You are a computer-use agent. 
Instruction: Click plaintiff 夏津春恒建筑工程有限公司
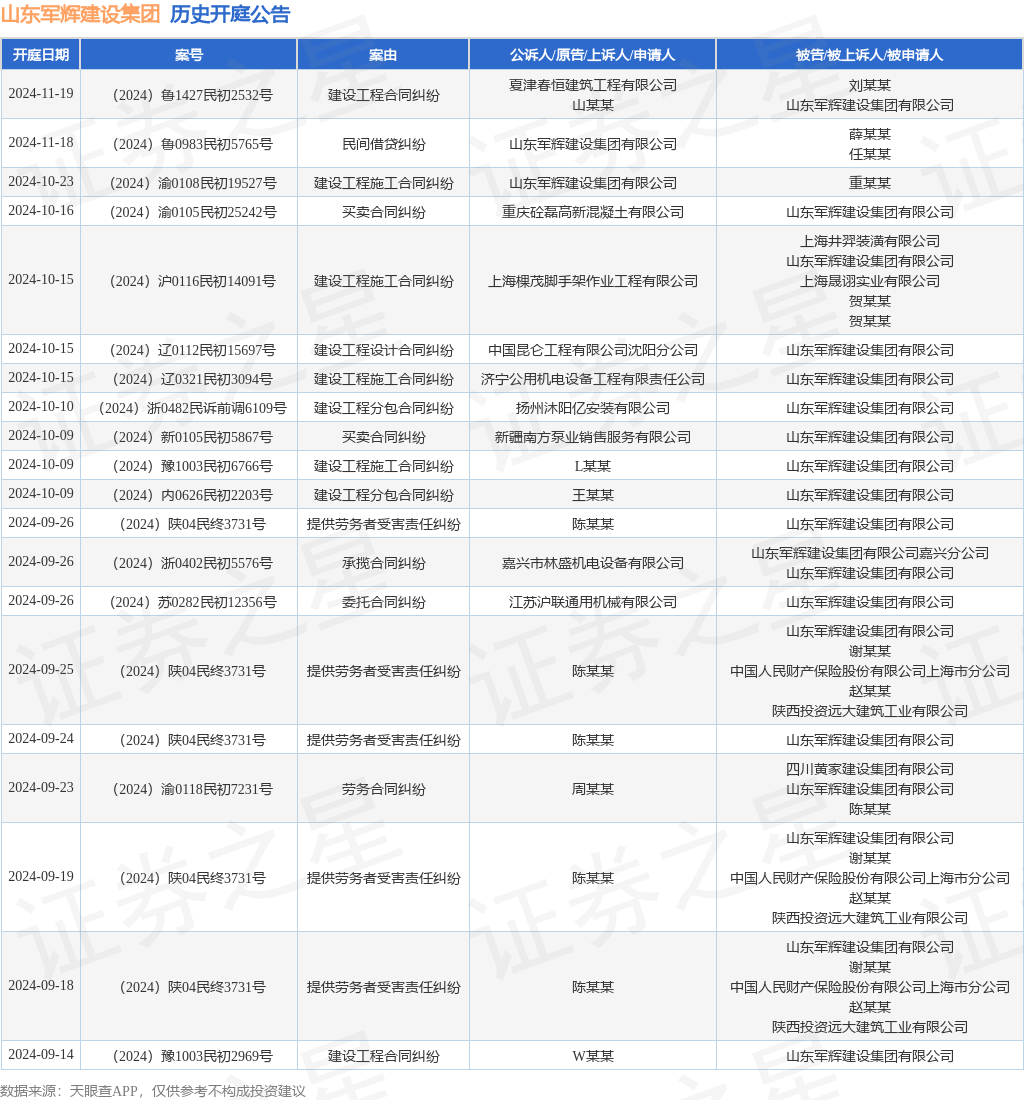(593, 85)
